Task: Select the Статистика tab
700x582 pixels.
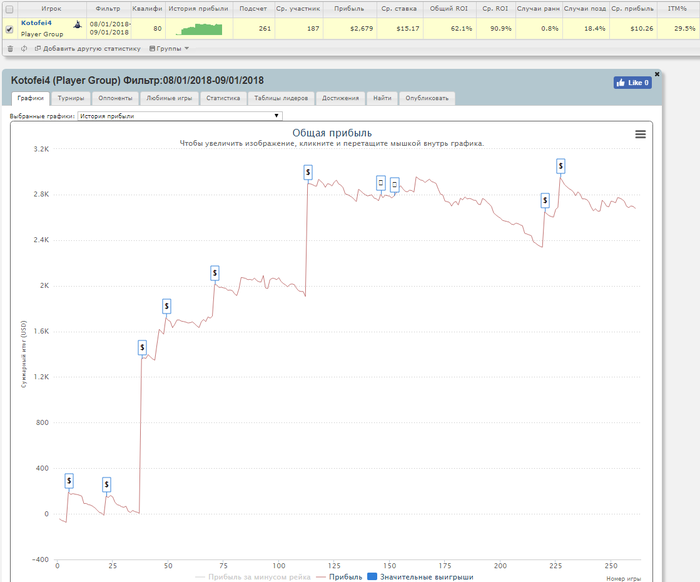Action: coord(223,98)
